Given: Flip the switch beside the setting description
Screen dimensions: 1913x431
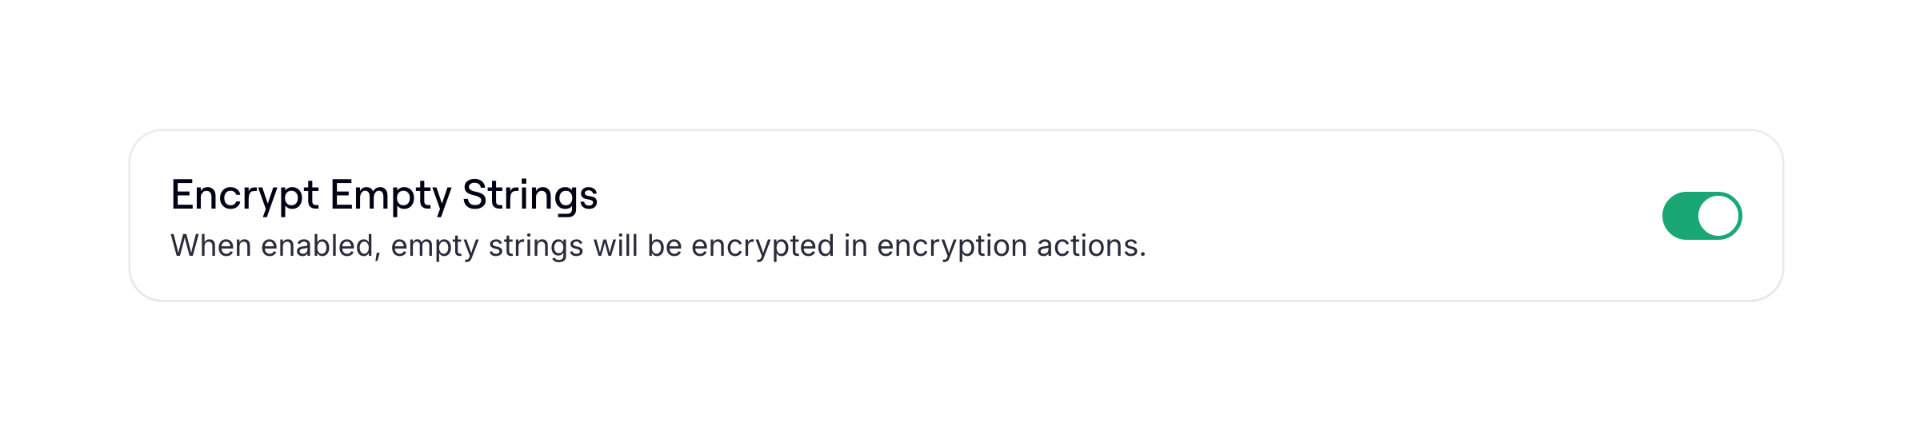Looking at the screenshot, I should click(x=1701, y=216).
